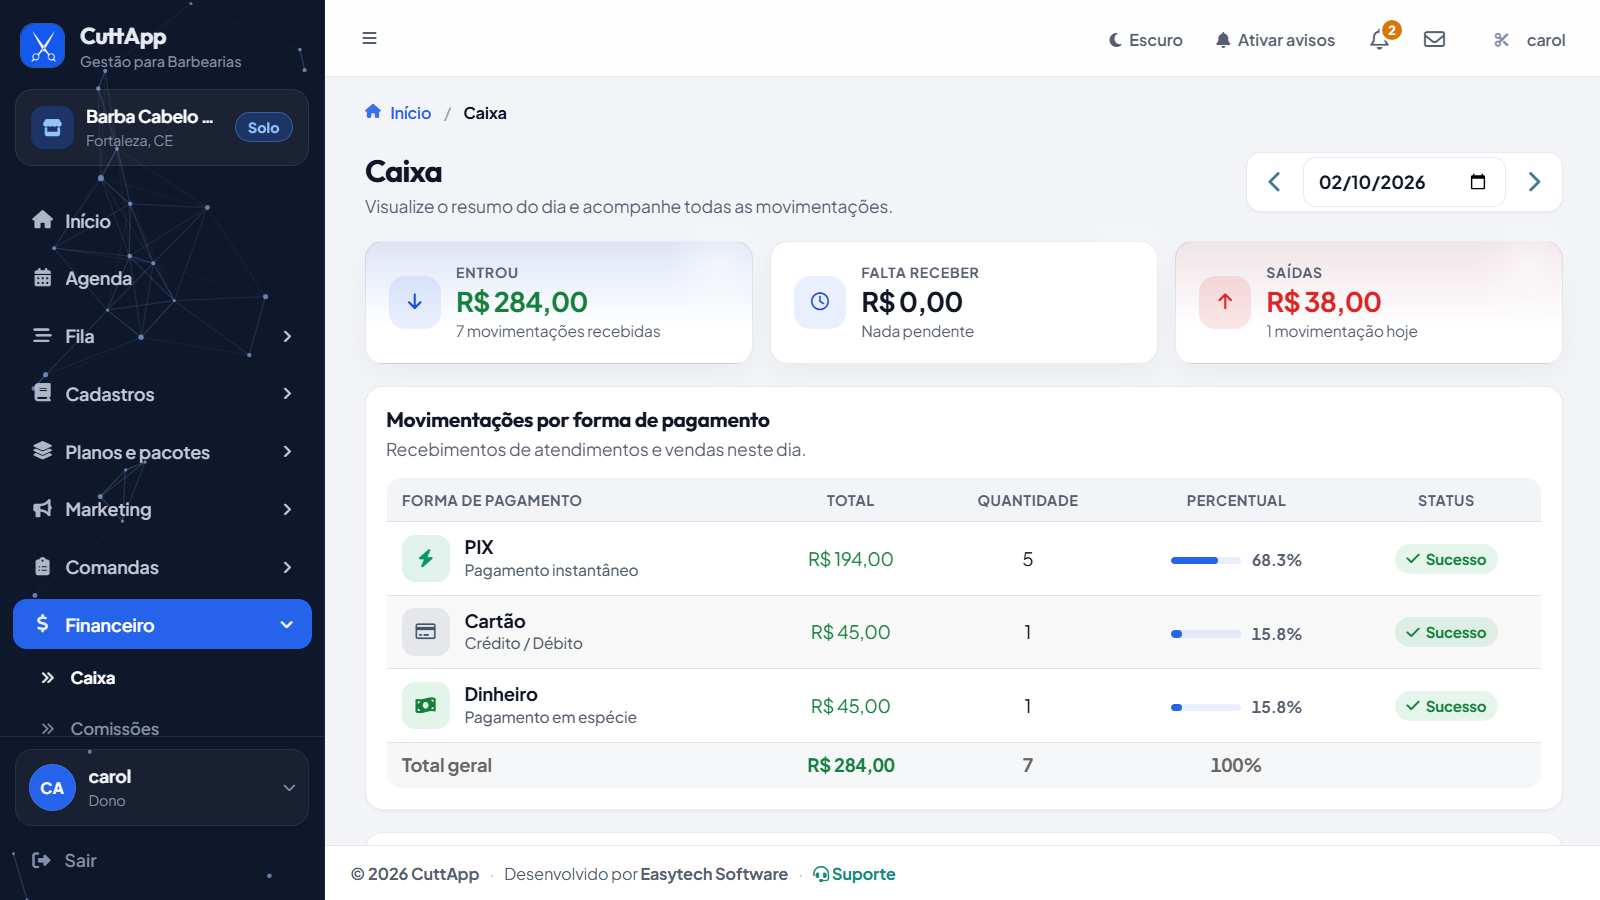Toggle the hamburger sidebar menu icon
The width and height of the screenshot is (1600, 900).
click(x=369, y=38)
